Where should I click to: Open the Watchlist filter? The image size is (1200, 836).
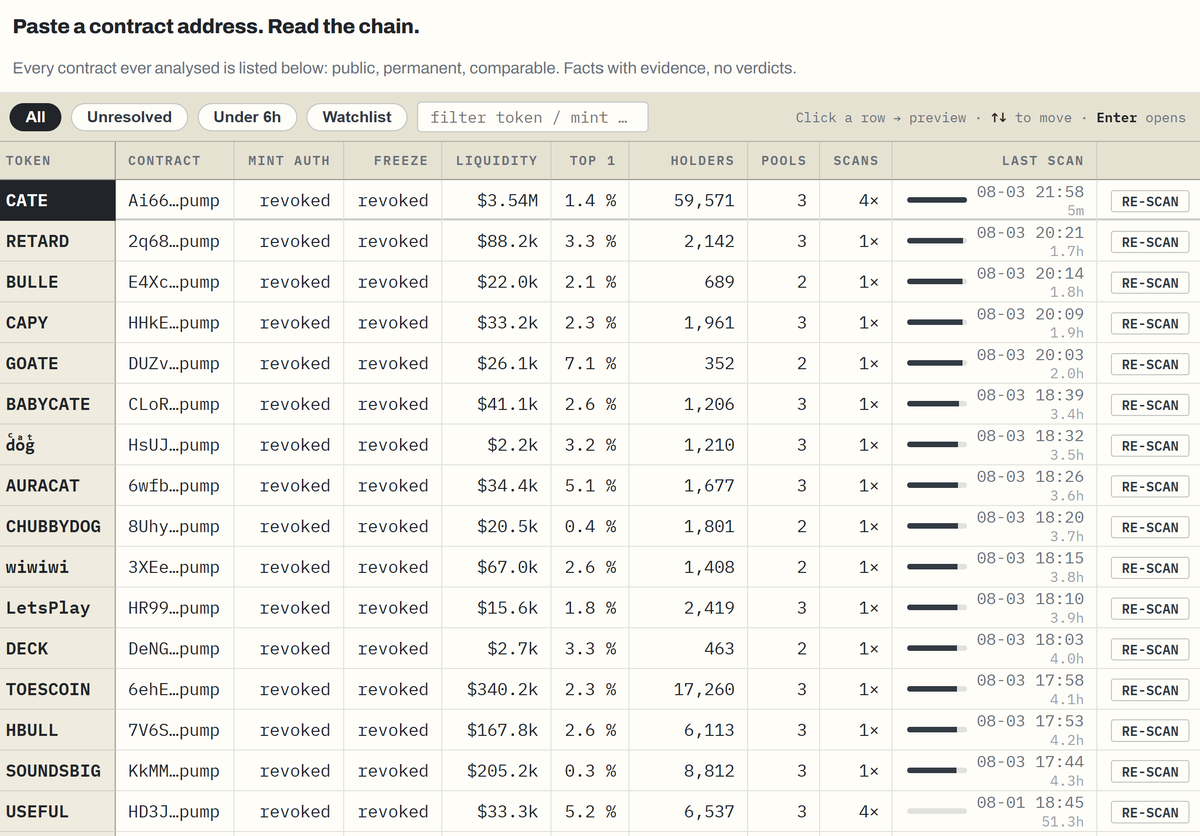(357, 117)
